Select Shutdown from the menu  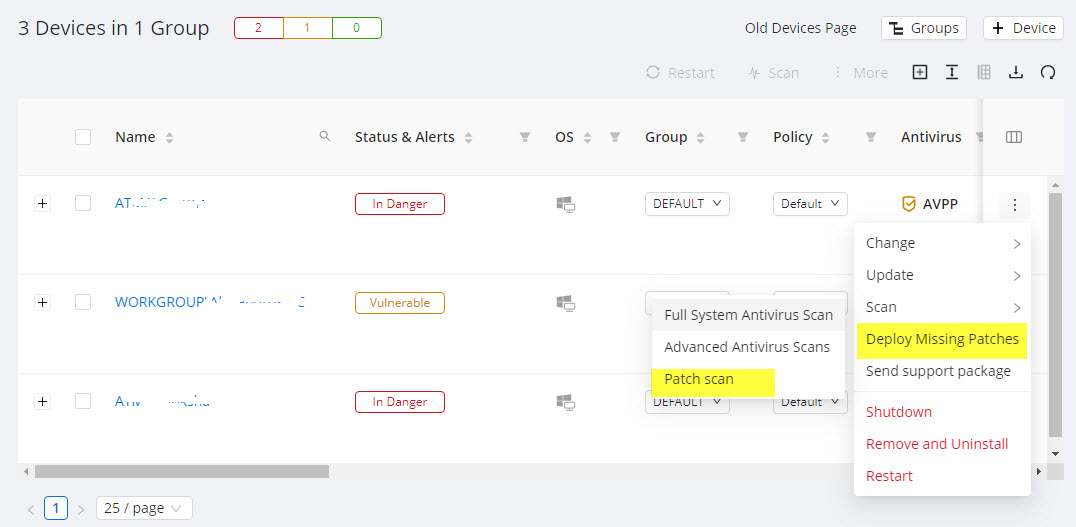tap(942, 412)
